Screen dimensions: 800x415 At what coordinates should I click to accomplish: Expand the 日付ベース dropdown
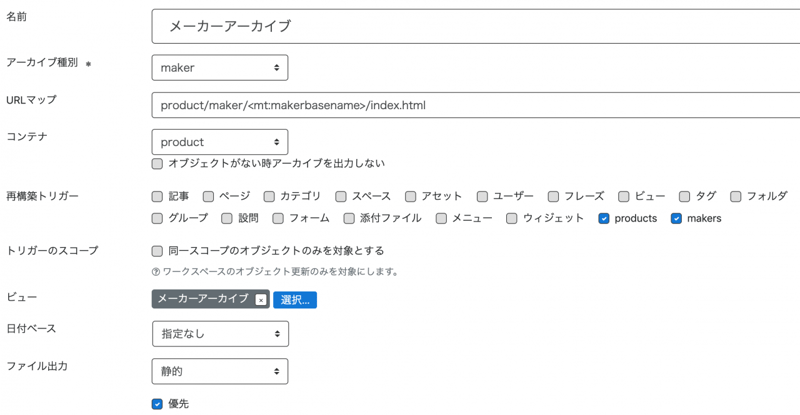pos(219,333)
